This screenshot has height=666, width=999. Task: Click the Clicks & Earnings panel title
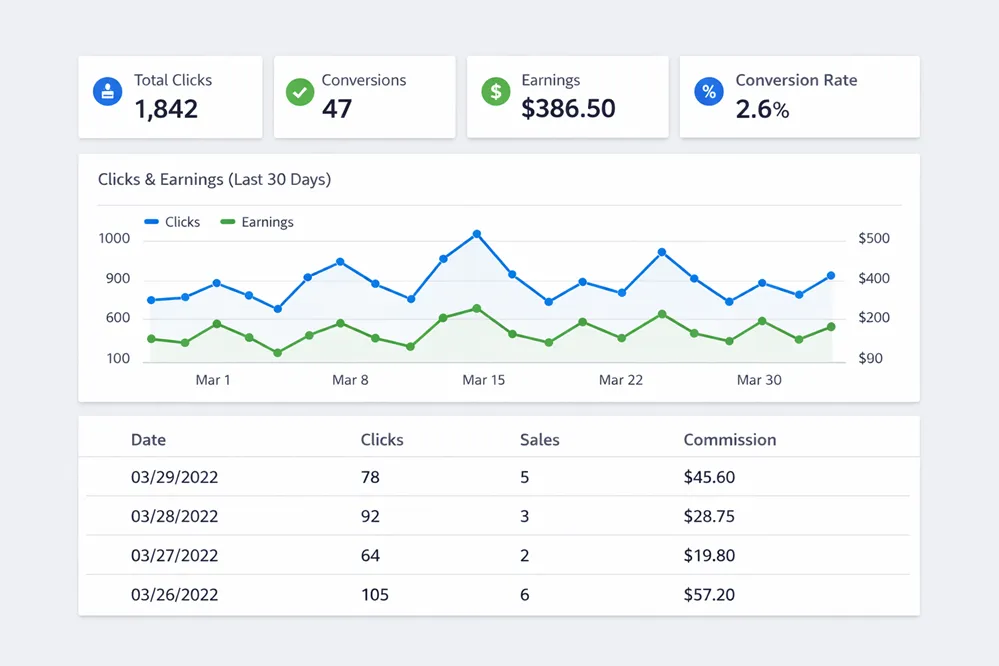point(214,179)
